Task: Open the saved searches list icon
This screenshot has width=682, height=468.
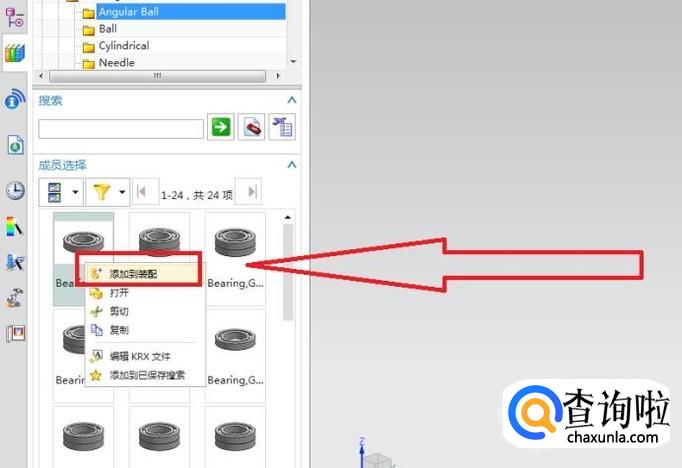Action: point(282,127)
